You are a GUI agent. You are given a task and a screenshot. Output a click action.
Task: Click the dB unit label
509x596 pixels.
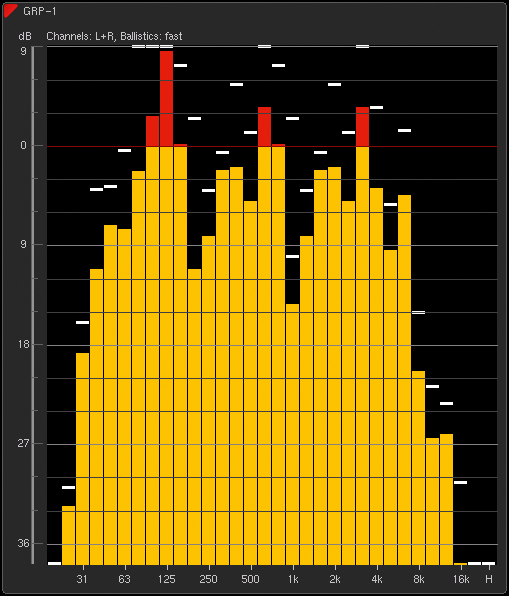click(x=25, y=36)
